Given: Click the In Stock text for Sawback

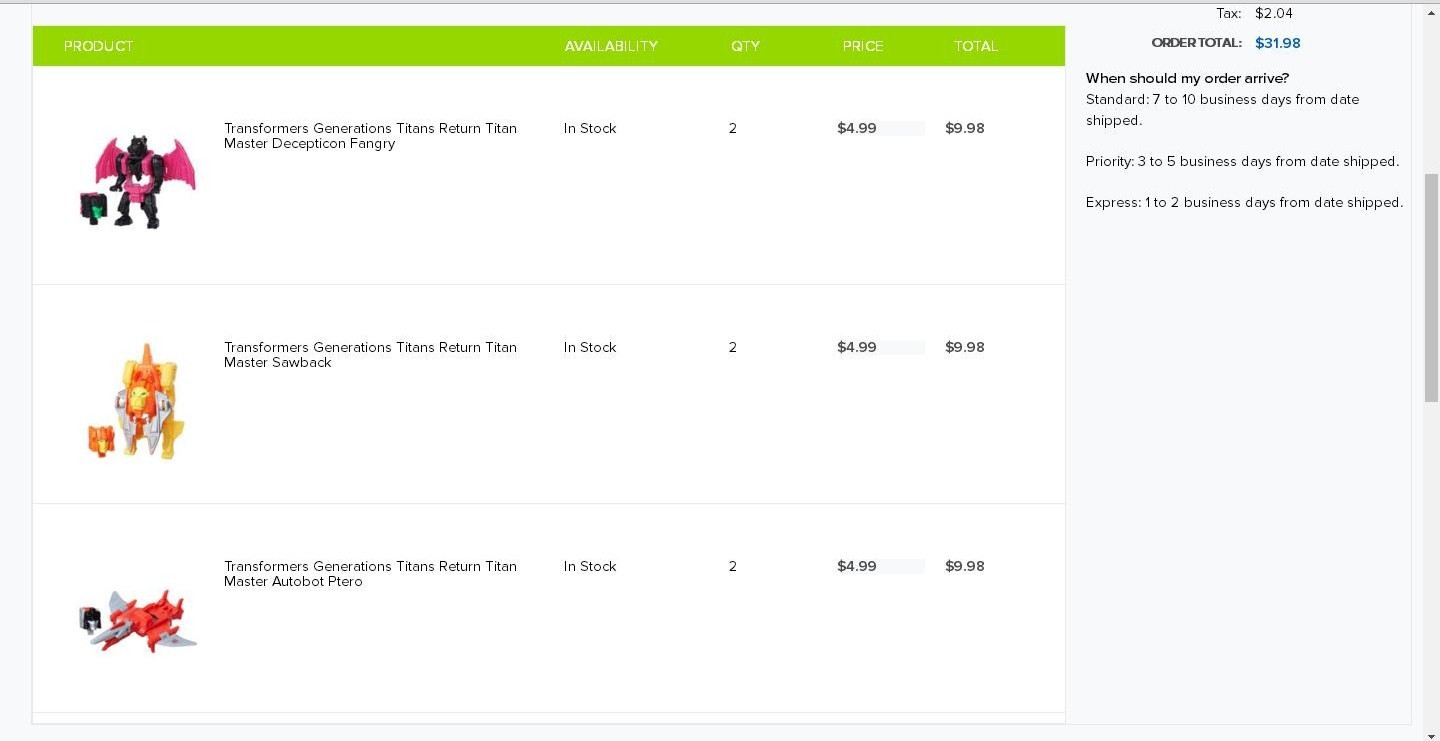Looking at the screenshot, I should point(590,347).
